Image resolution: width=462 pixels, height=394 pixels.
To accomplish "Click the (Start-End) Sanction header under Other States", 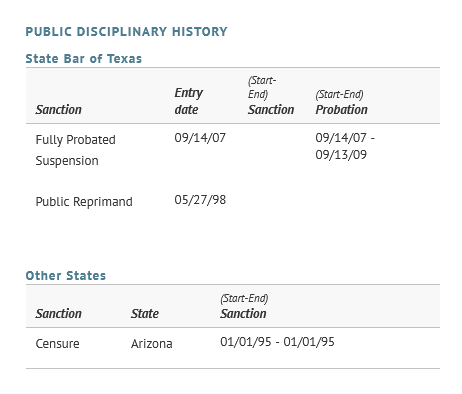I will click(244, 306).
